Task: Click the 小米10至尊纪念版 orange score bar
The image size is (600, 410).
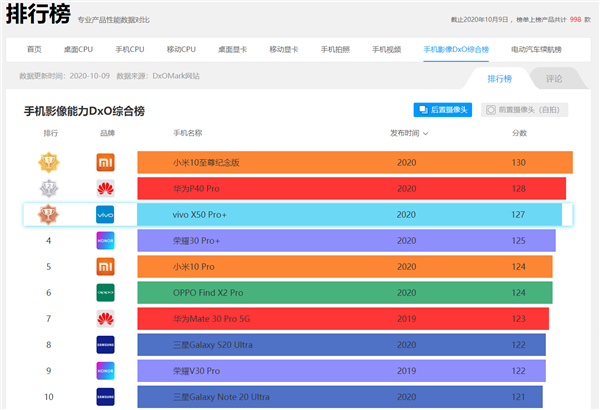Action: pyautogui.click(x=355, y=162)
